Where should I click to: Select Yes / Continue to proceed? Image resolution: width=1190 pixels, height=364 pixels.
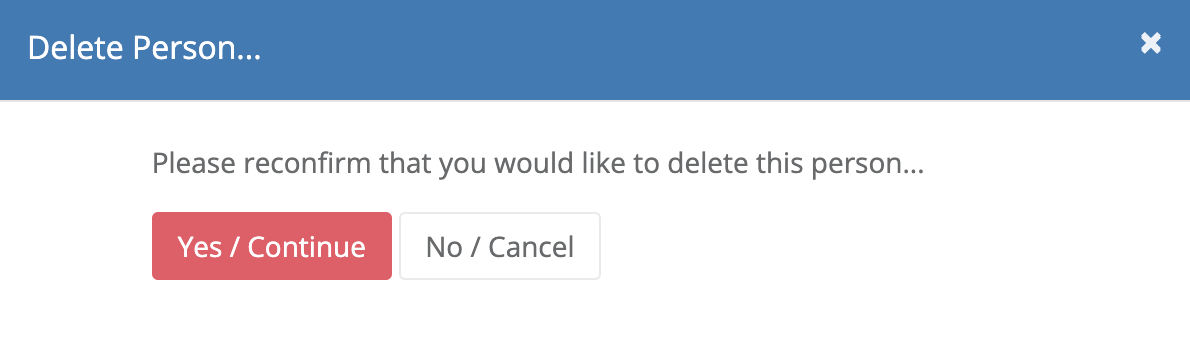[x=272, y=246]
